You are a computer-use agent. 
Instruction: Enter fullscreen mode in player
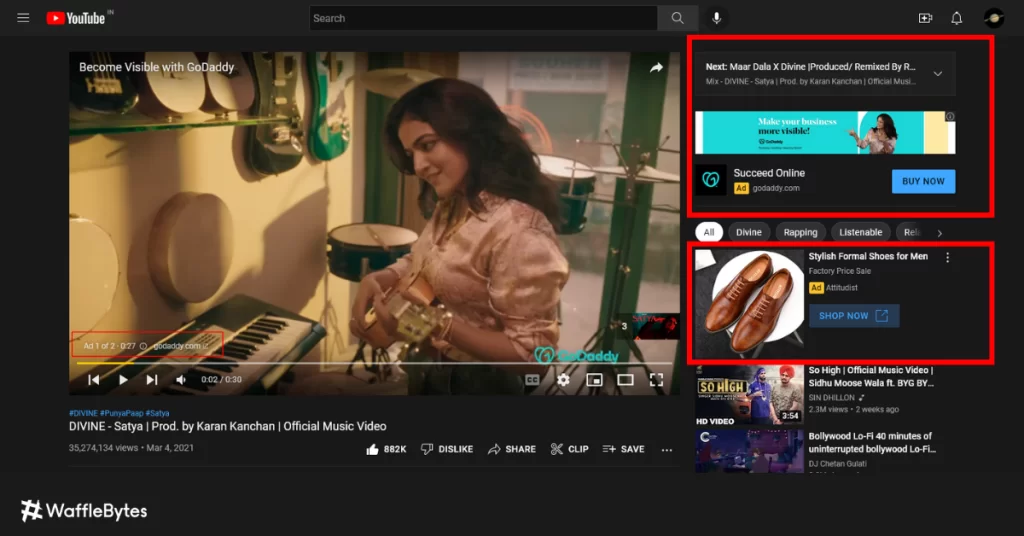click(x=657, y=380)
